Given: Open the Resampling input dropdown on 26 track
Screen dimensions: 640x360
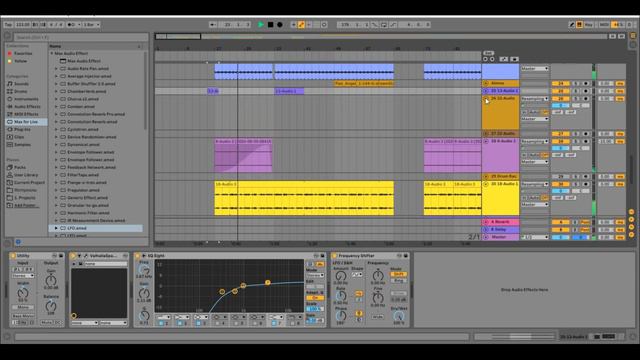Looking at the screenshot, I should [x=534, y=99].
